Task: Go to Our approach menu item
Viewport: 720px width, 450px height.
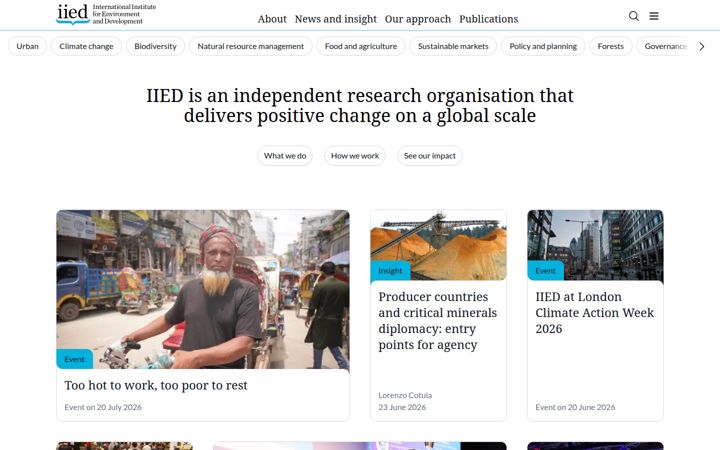Action: click(418, 19)
